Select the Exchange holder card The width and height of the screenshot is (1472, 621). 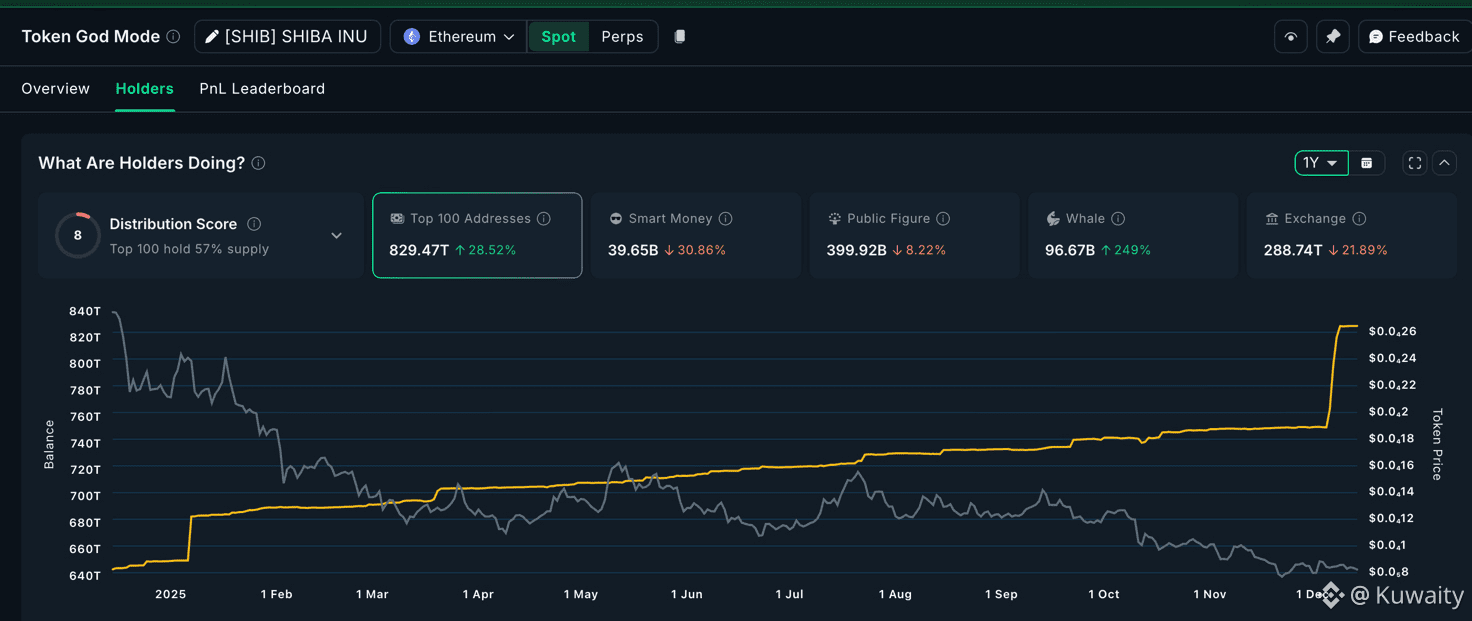pos(1351,235)
